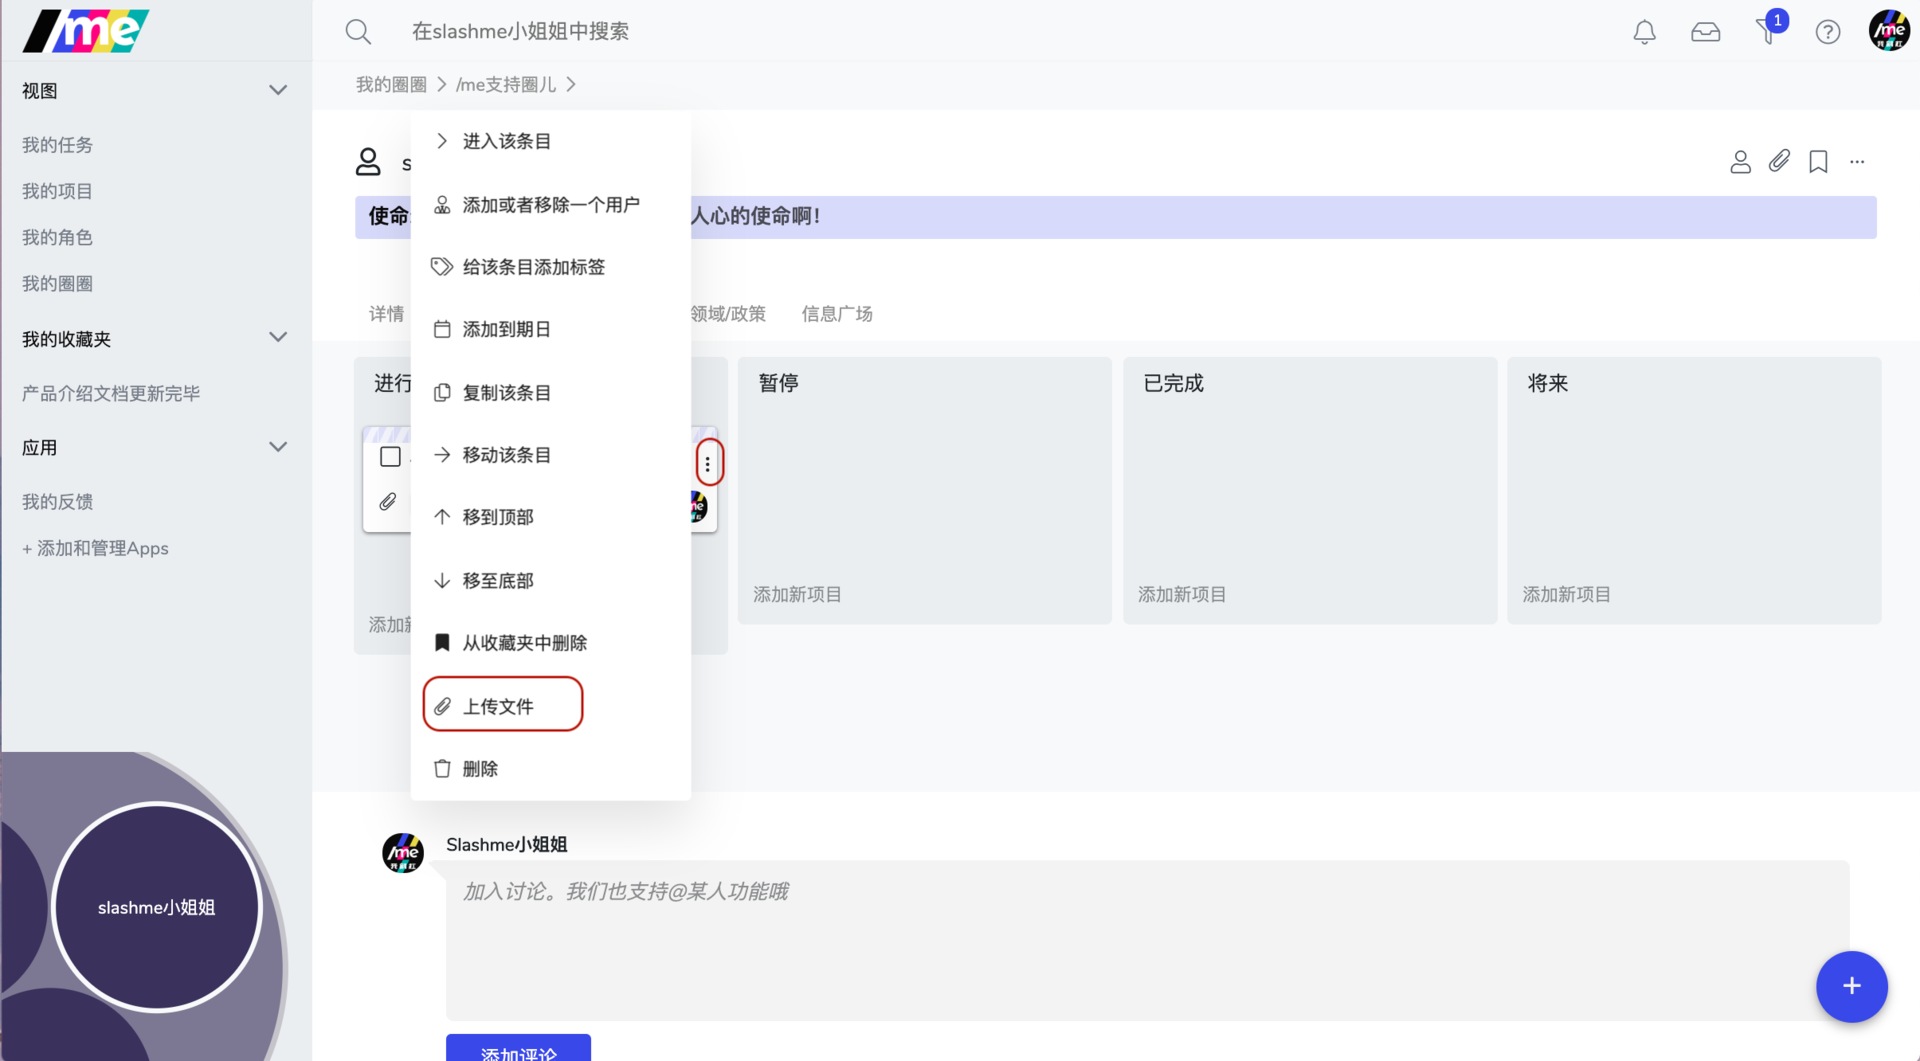
Task: Open the help question mark icon
Action: [1827, 32]
